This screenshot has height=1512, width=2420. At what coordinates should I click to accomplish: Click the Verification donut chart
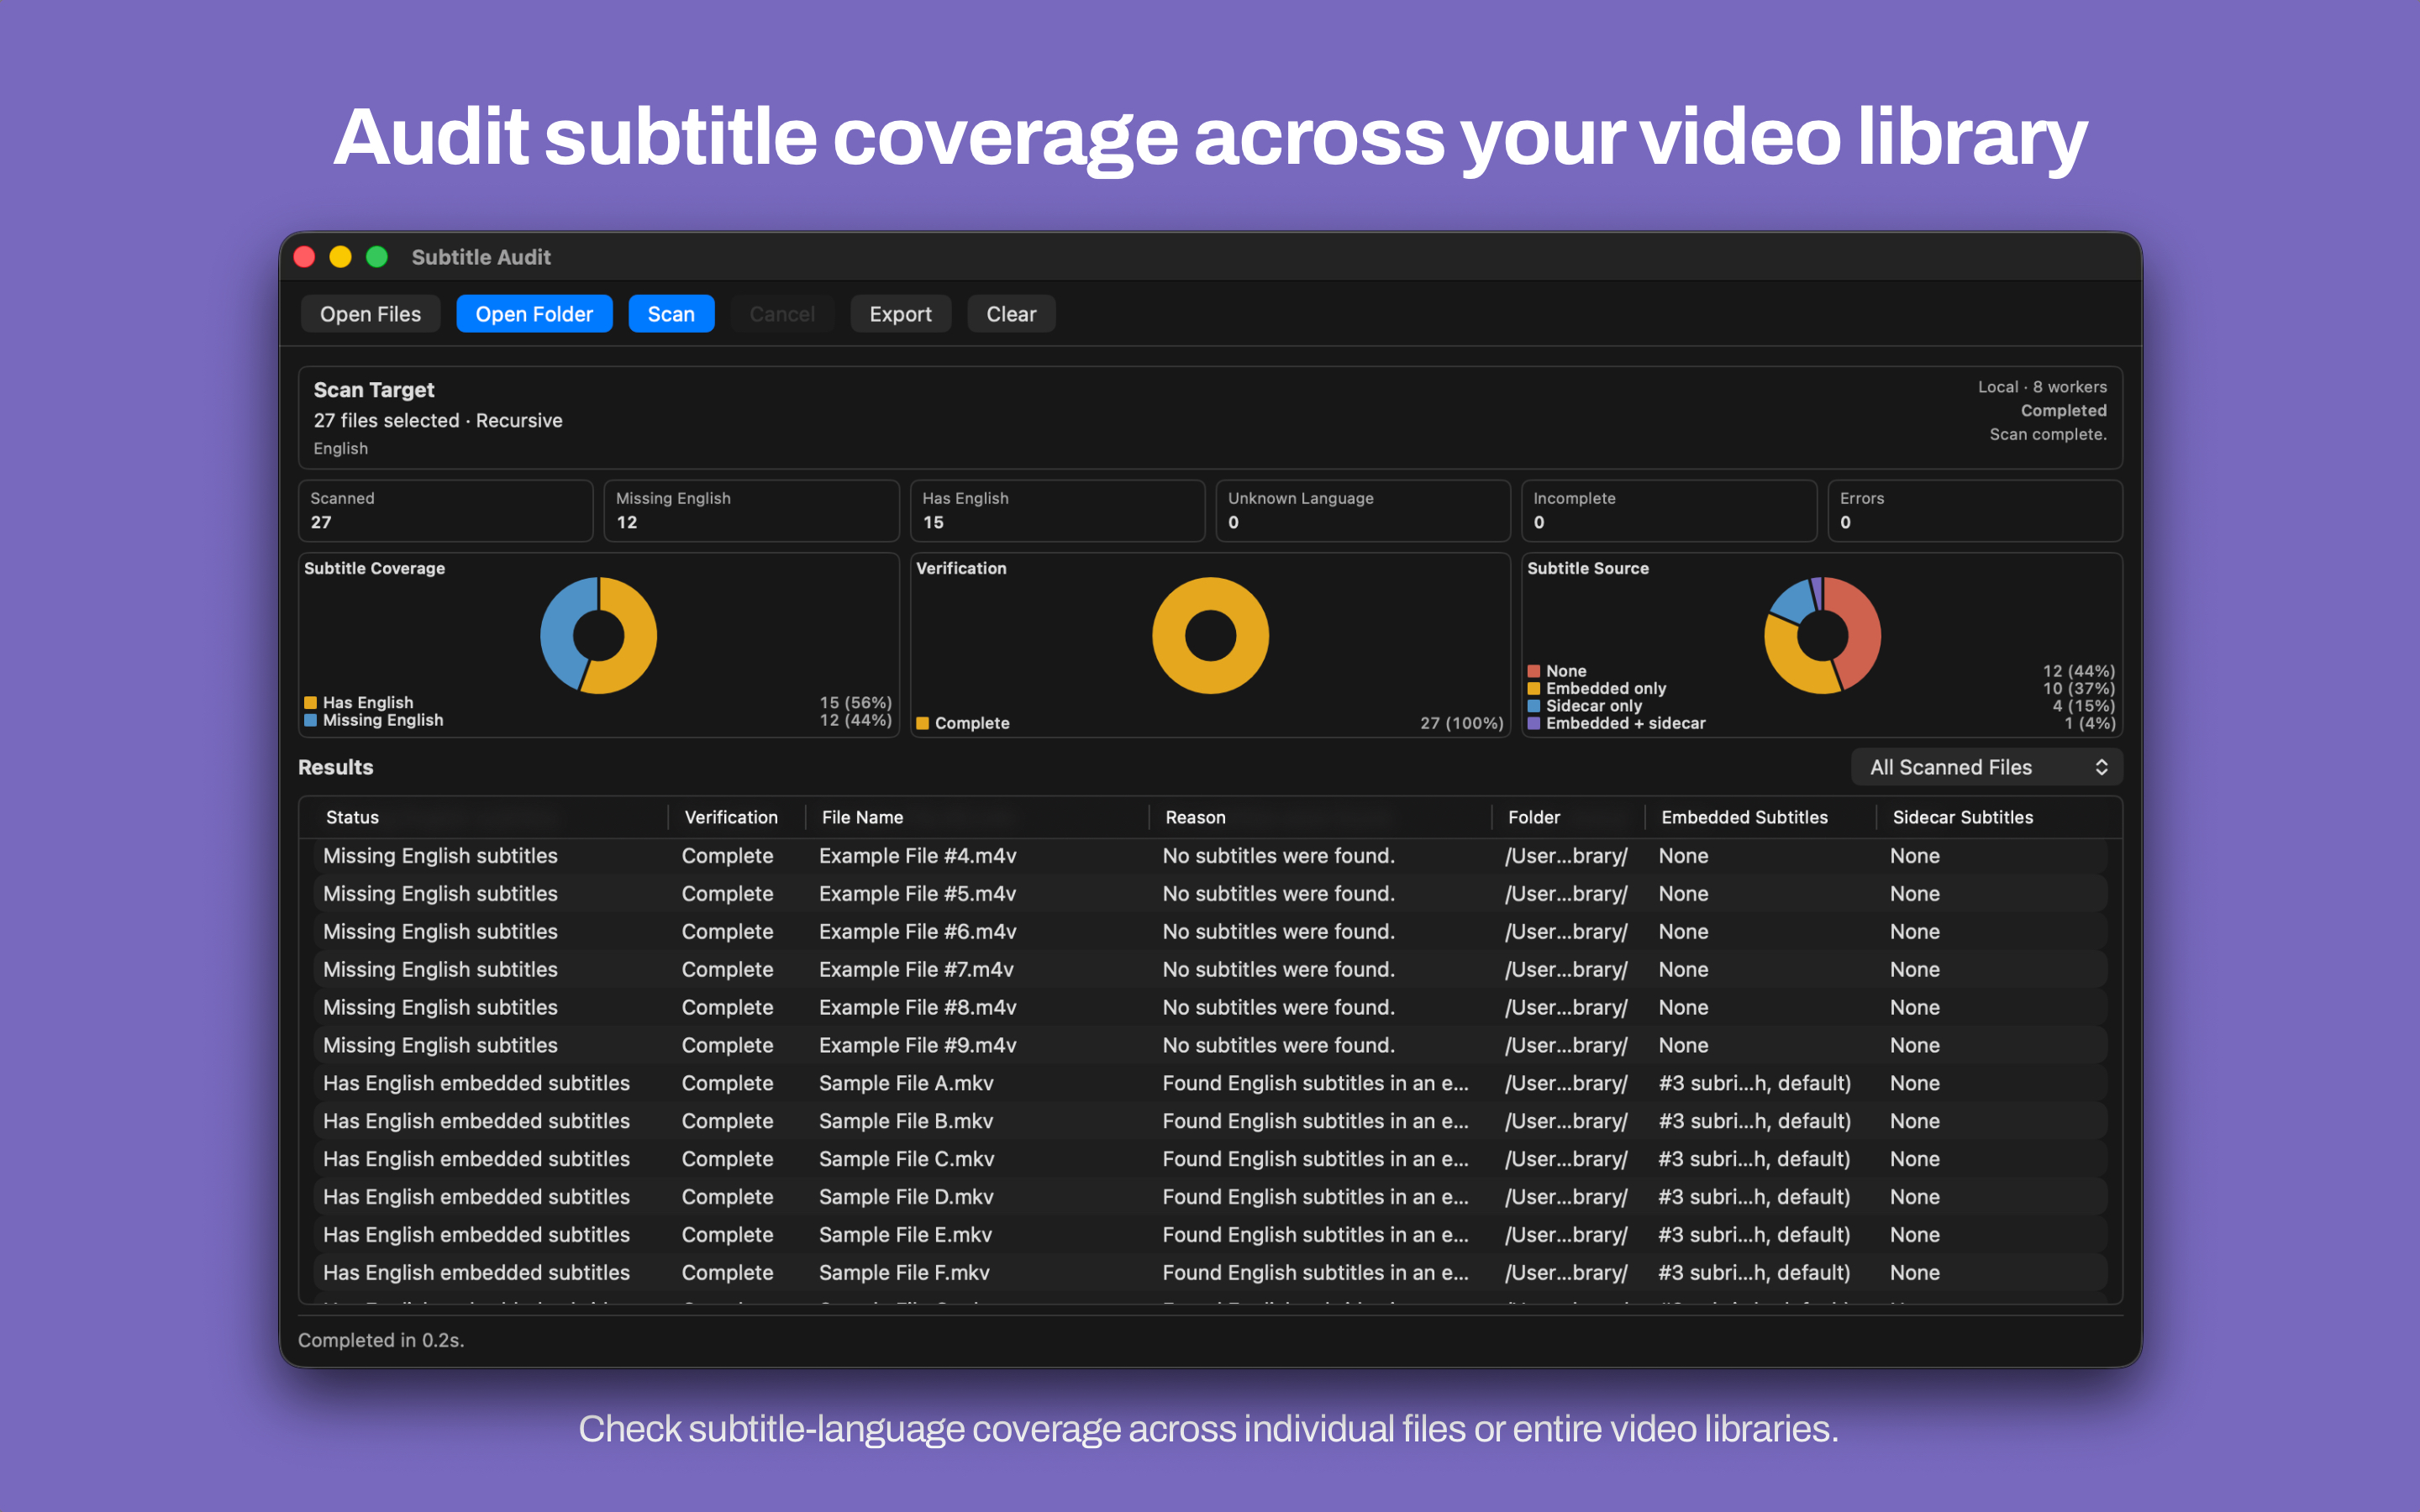(1210, 635)
